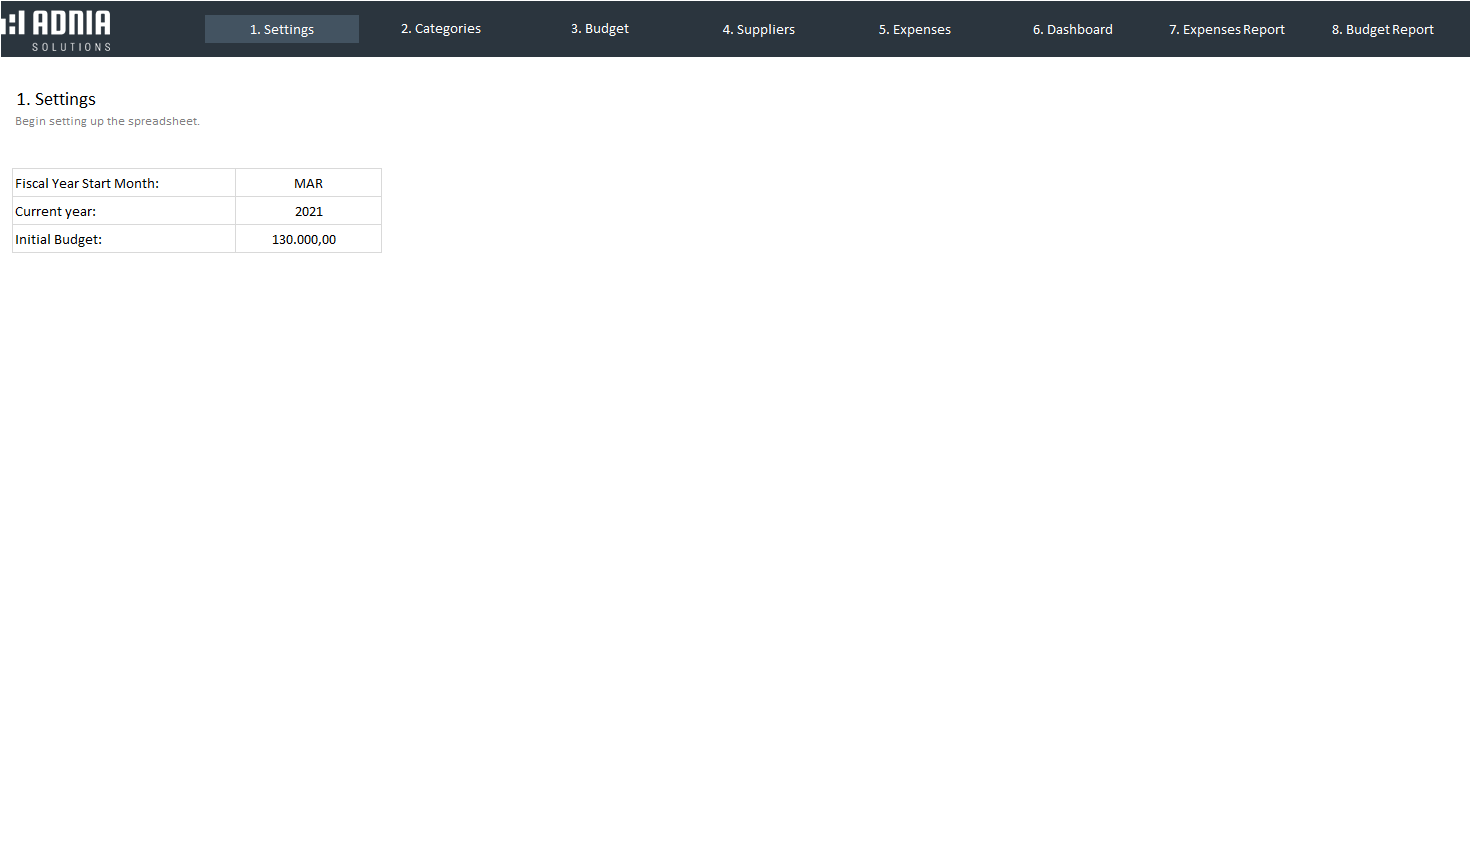1470x841 pixels.
Task: Click the SOLUTIONS text under the logo
Action: tap(71, 47)
